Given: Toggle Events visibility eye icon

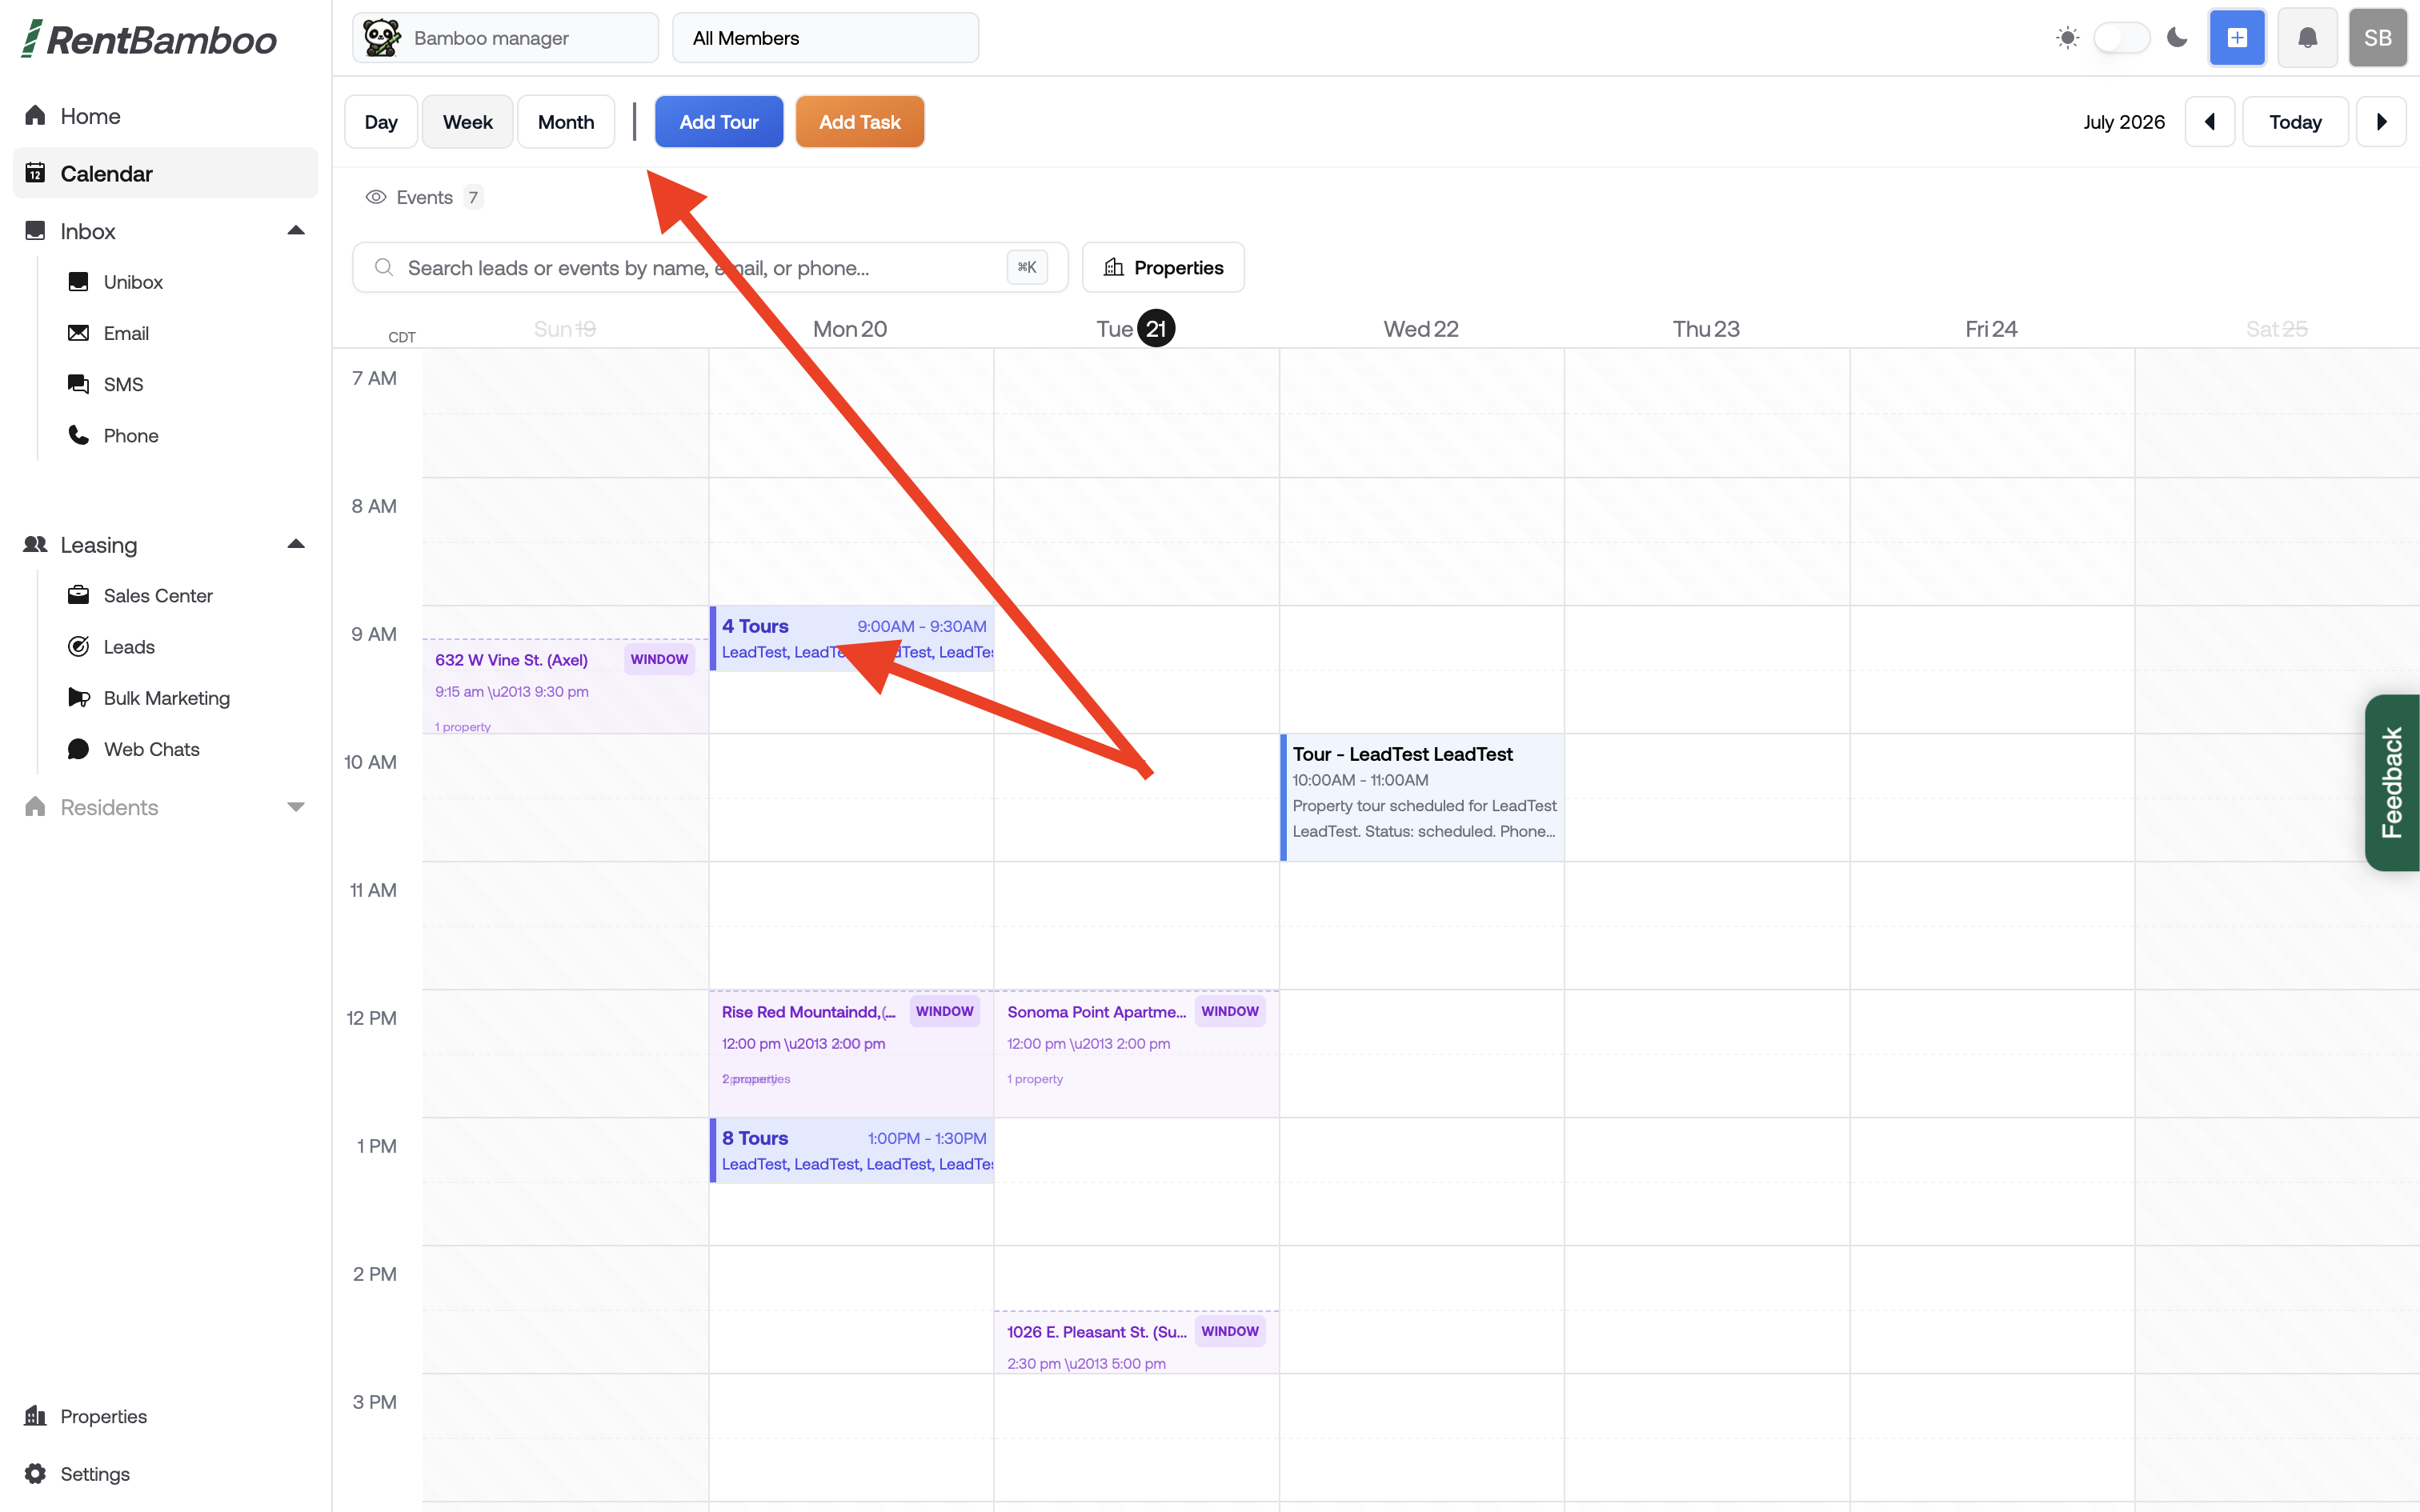Looking at the screenshot, I should 376,197.
